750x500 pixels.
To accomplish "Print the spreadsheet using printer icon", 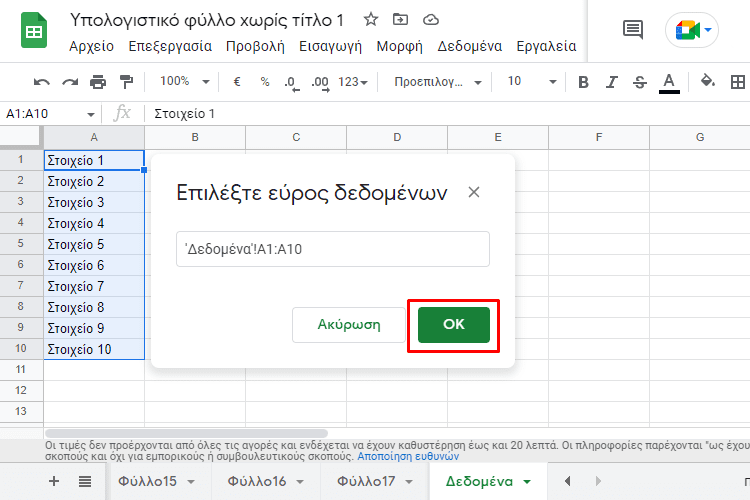I will 97,82.
